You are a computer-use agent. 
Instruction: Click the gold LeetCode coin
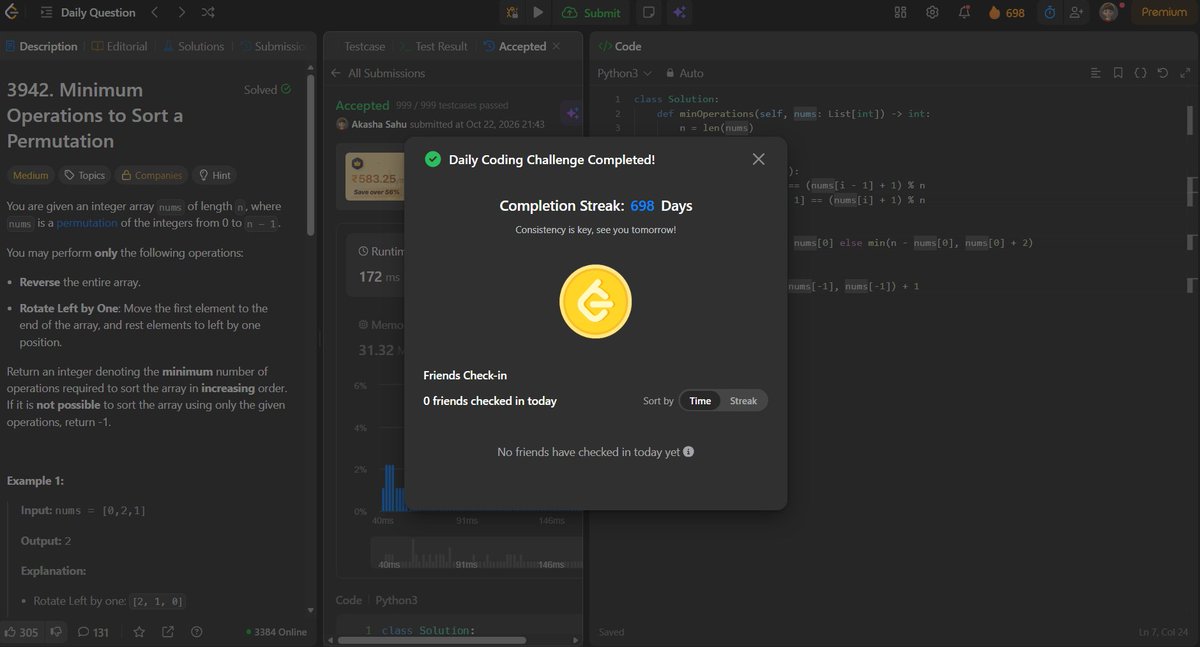click(x=595, y=303)
